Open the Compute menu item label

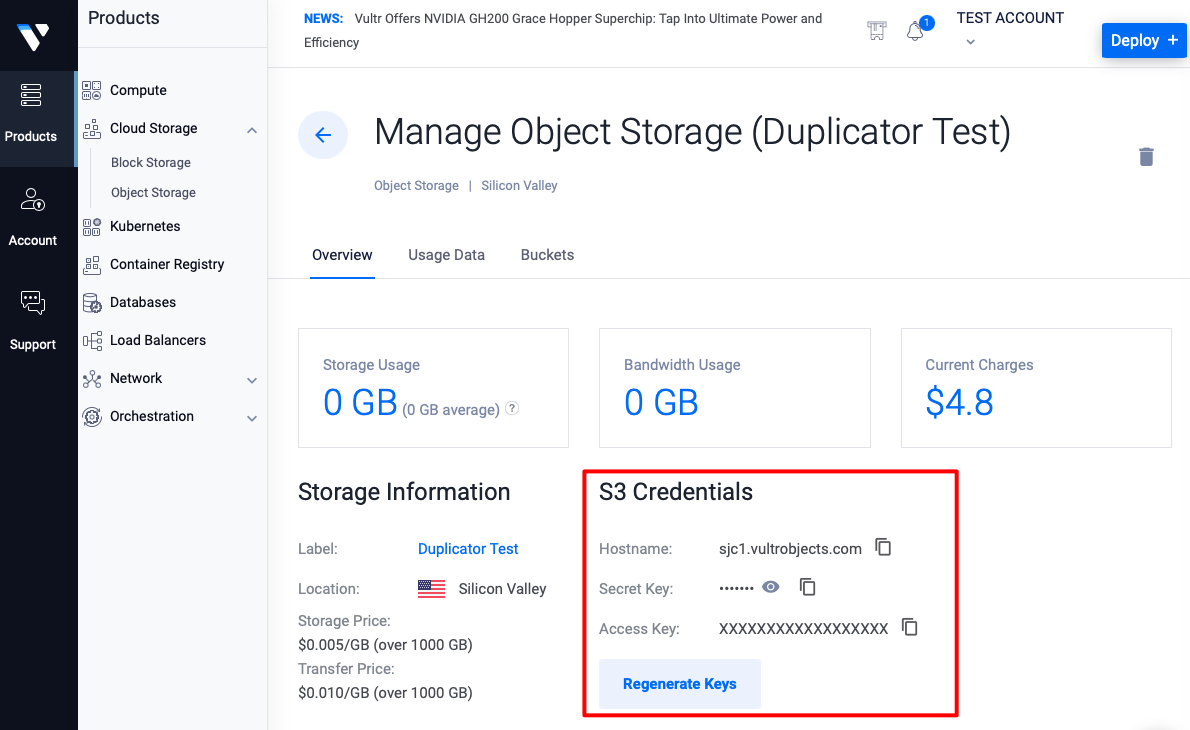(x=138, y=90)
